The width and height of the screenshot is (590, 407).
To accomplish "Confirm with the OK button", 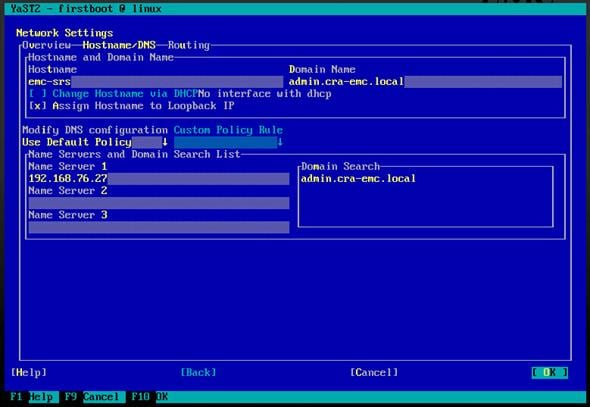I will (x=550, y=372).
